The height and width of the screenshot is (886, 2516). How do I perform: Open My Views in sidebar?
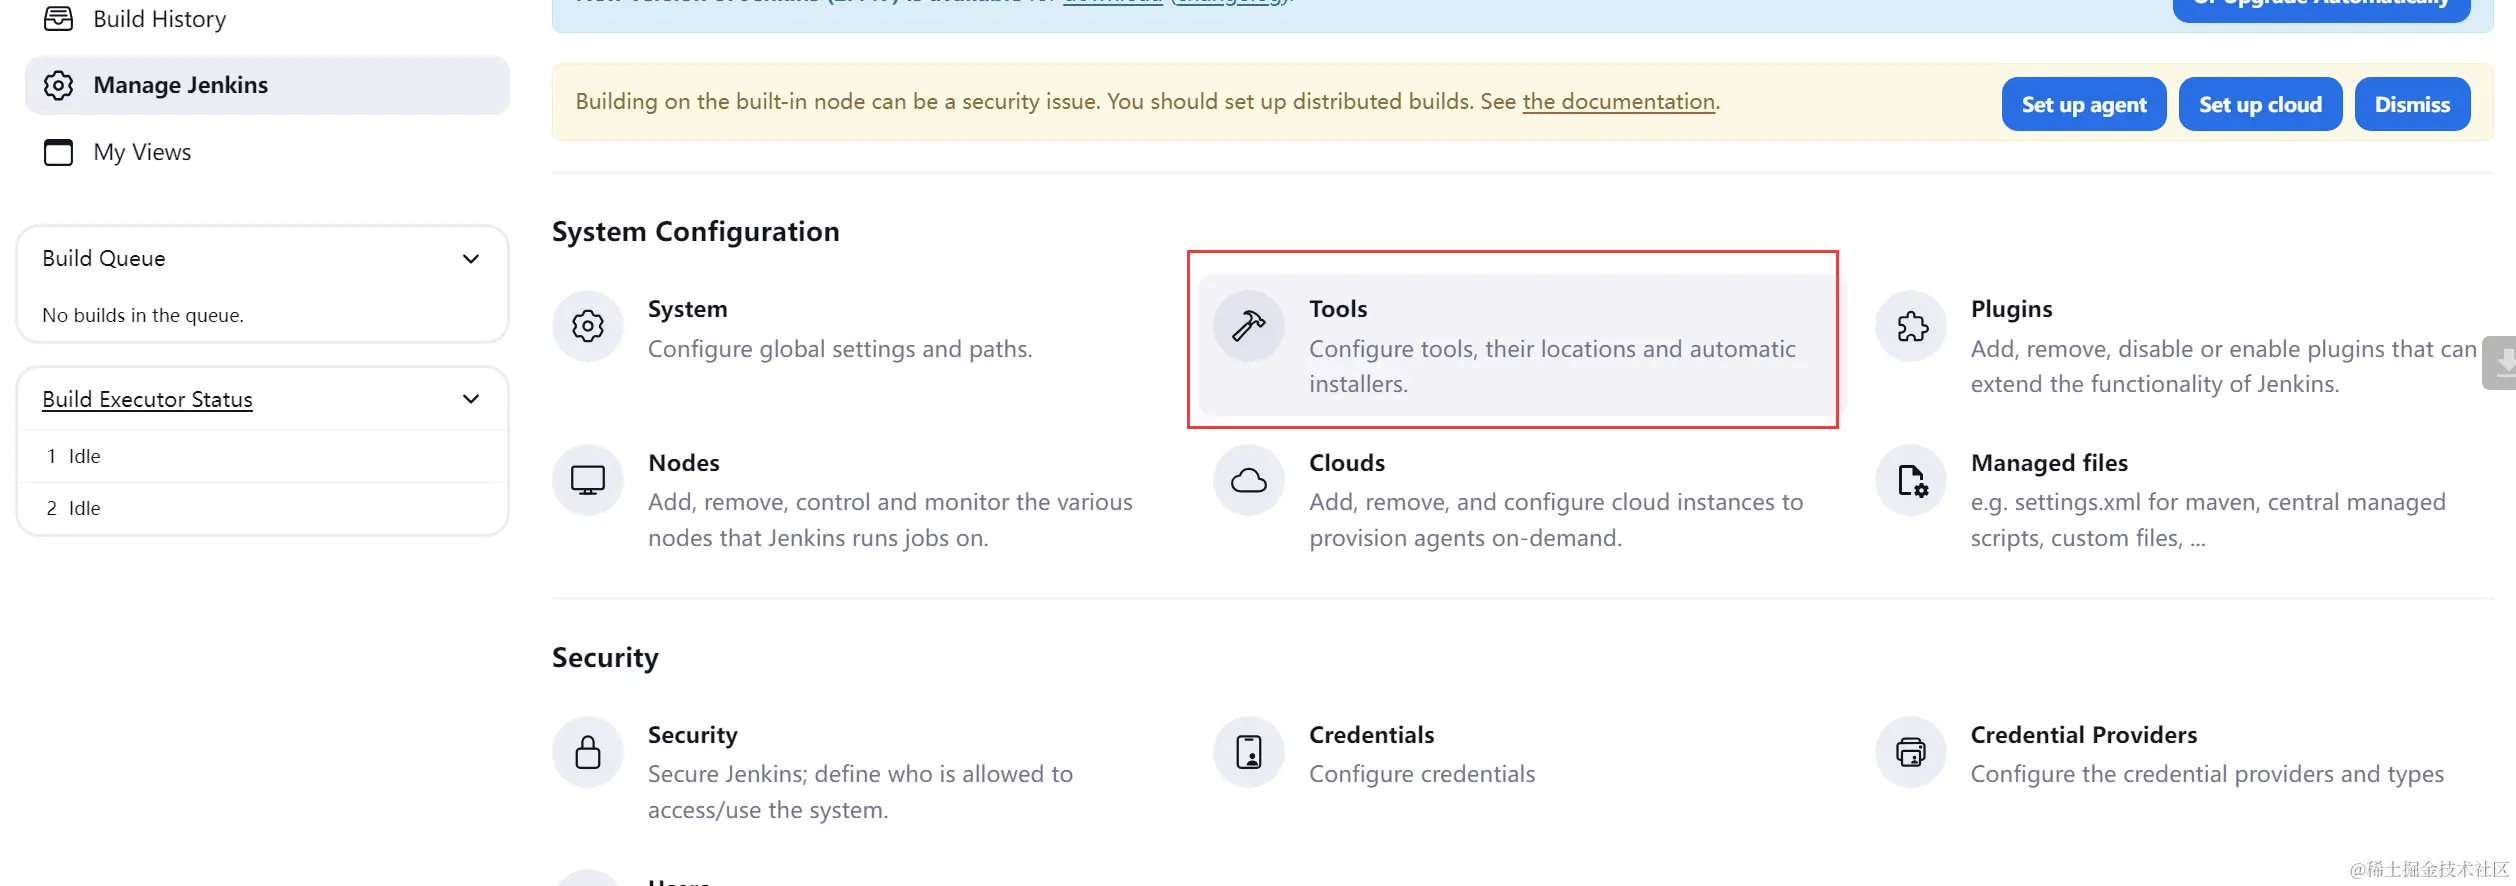pyautogui.click(x=142, y=152)
